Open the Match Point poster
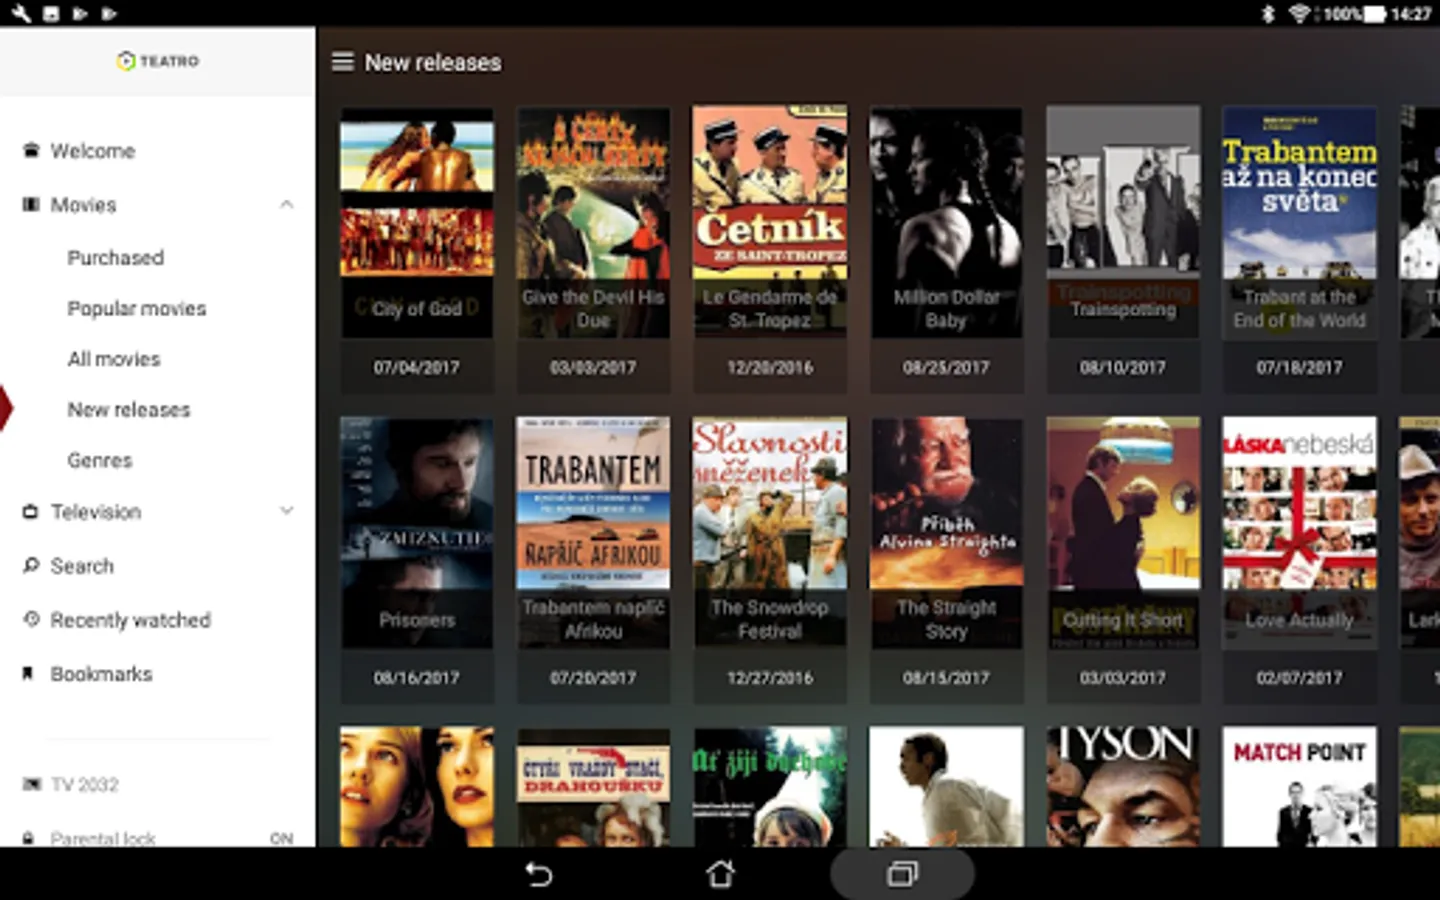 point(1299,787)
